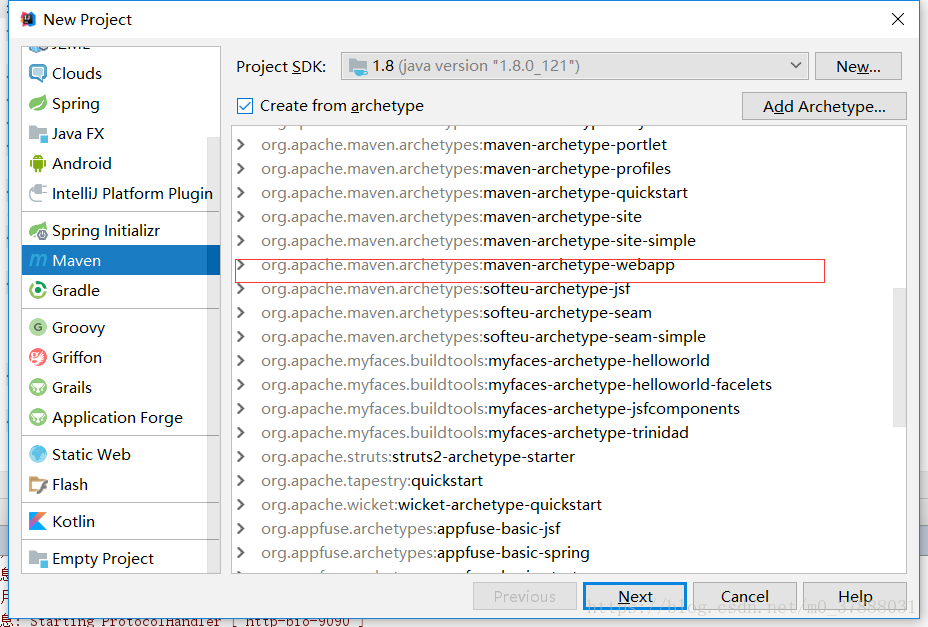The width and height of the screenshot is (928, 627).
Task: Click the New... SDK button
Action: 858,66
